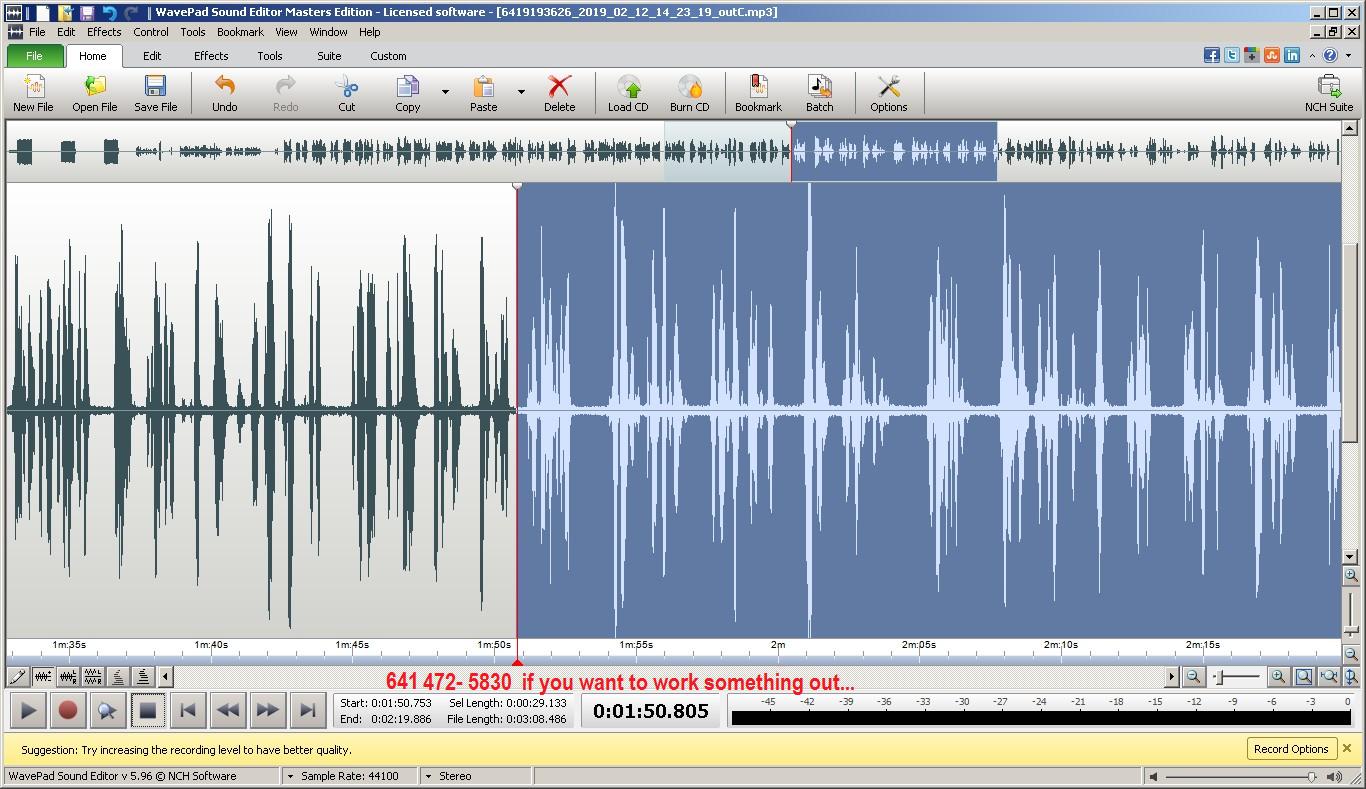
Task: Click vertical zoom-in magnifier on right edge
Action: tap(1351, 576)
